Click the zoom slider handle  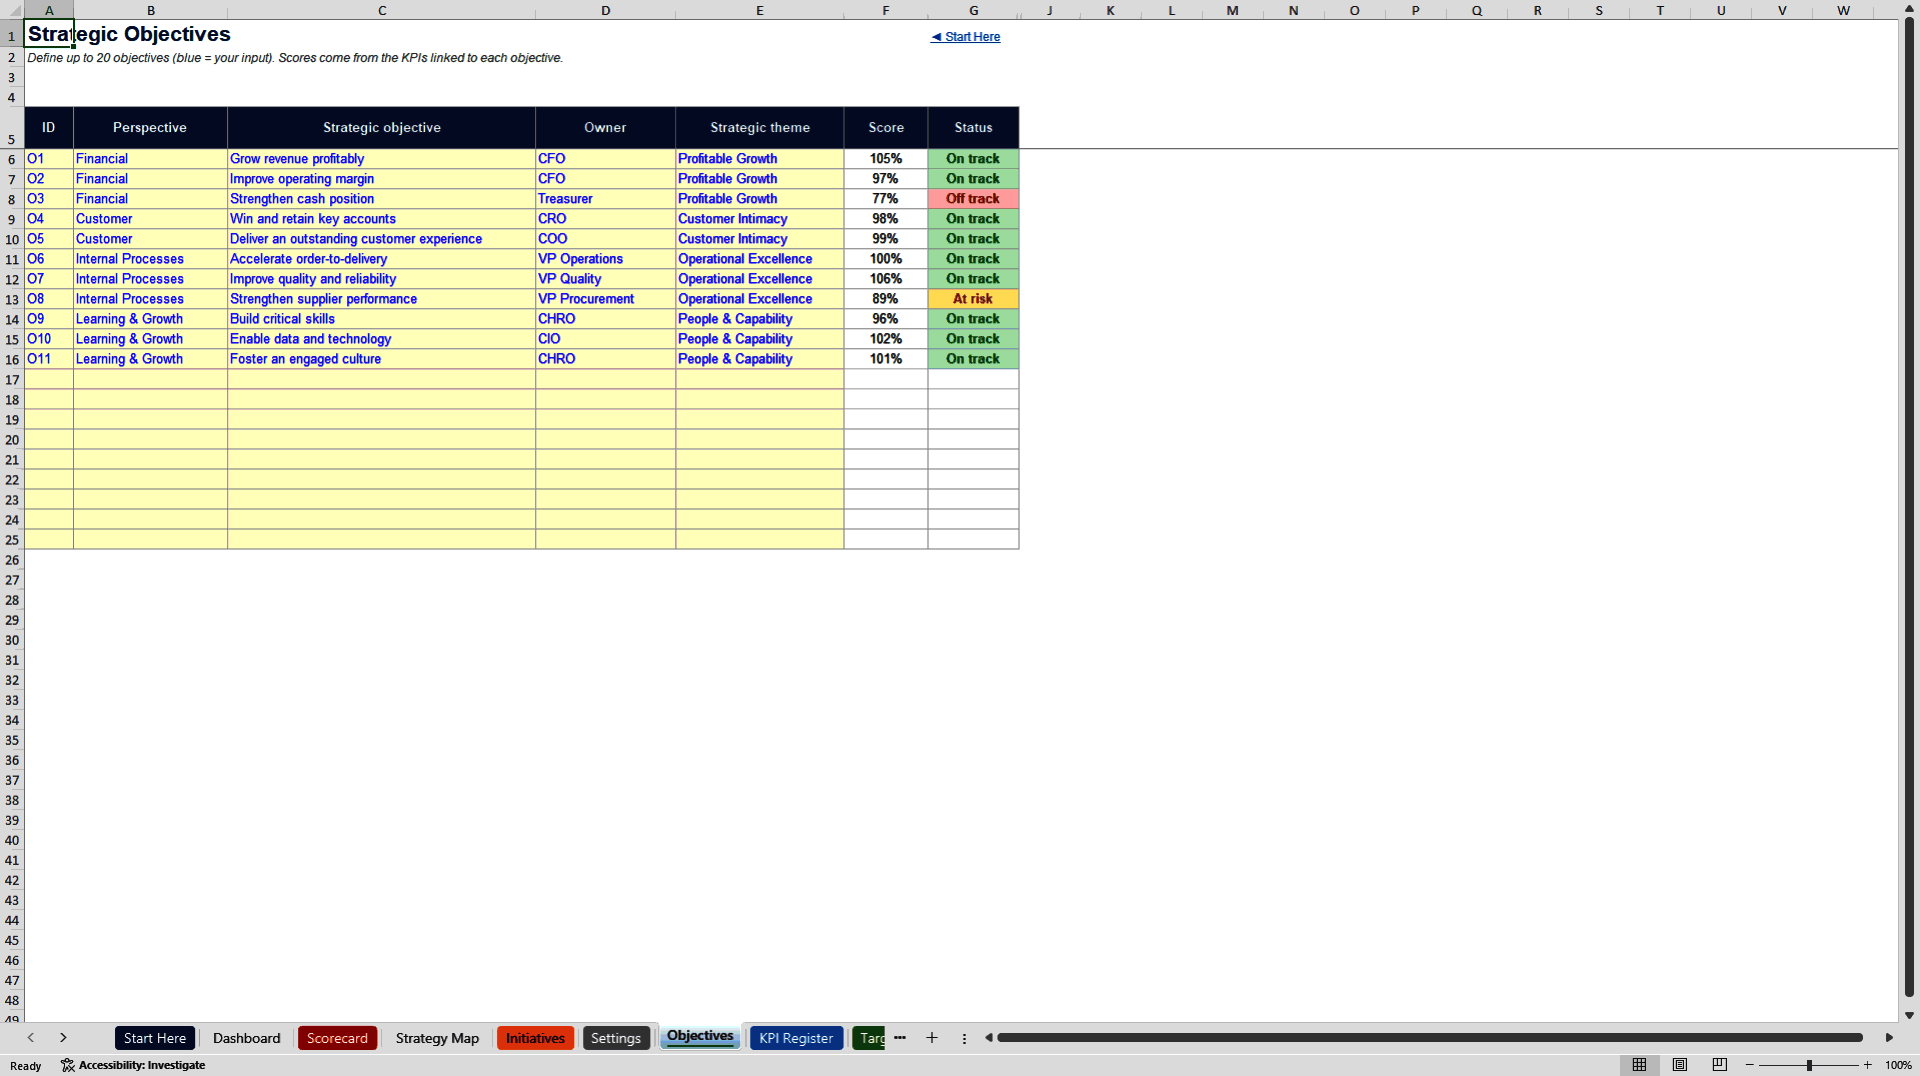click(x=1809, y=1065)
